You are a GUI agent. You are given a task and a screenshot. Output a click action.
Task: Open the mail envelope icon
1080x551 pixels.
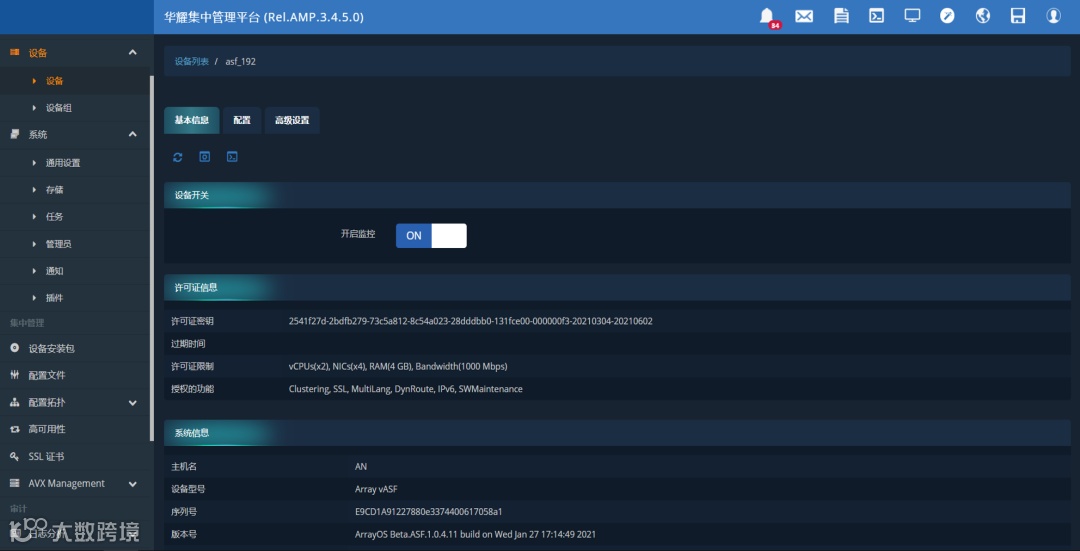[x=804, y=16]
